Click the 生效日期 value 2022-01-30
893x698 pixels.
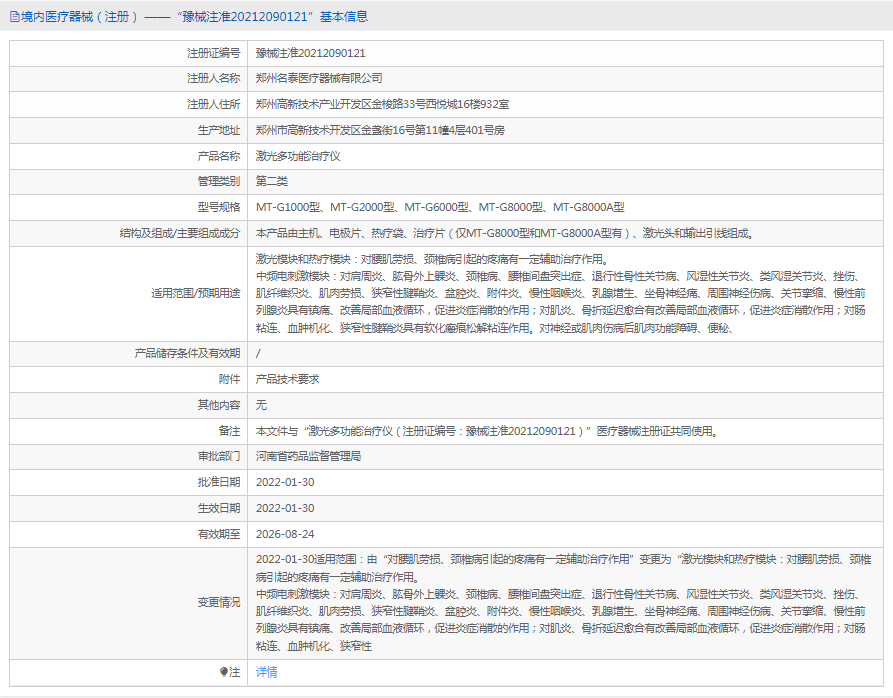coord(285,508)
